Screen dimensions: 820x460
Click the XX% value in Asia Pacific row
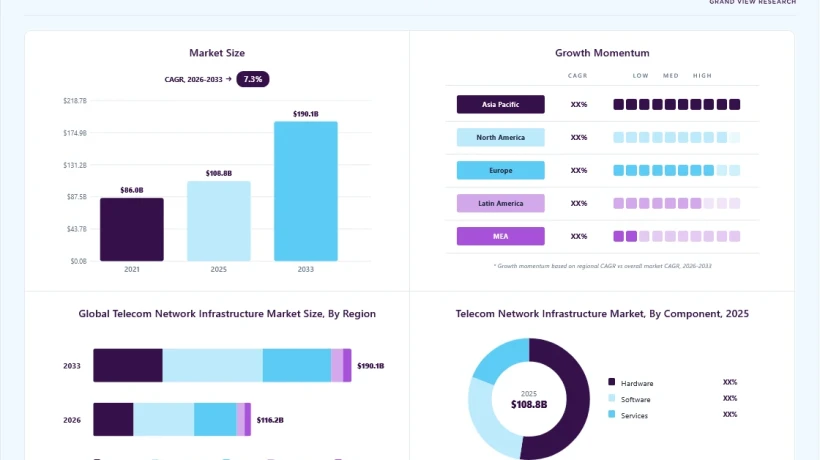pos(578,104)
